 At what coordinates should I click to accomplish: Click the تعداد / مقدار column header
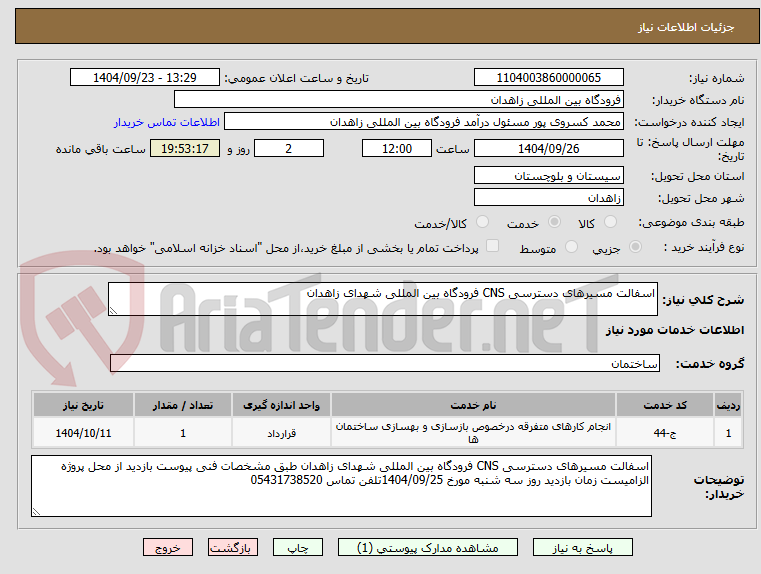(x=183, y=405)
